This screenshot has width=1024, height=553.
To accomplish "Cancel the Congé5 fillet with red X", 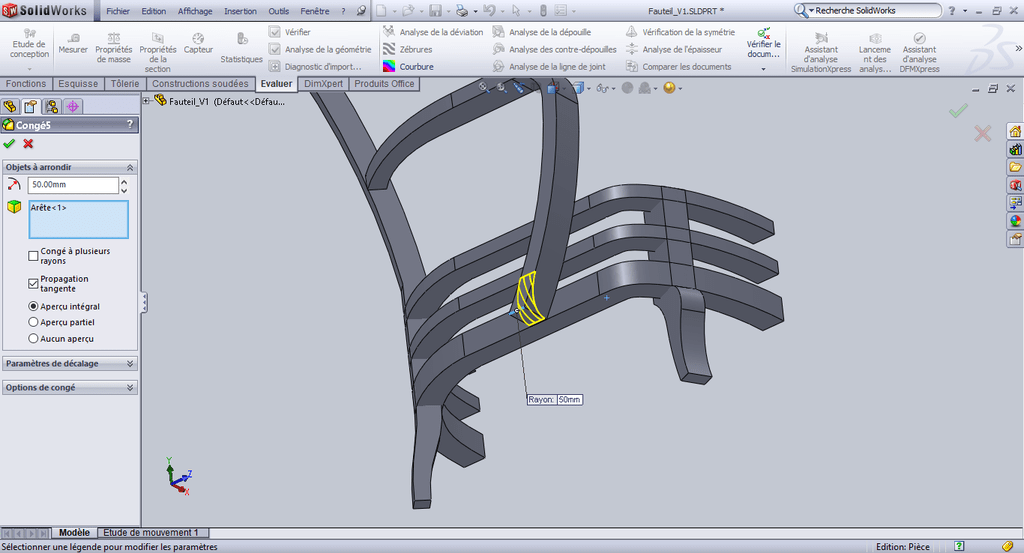I will pos(28,144).
